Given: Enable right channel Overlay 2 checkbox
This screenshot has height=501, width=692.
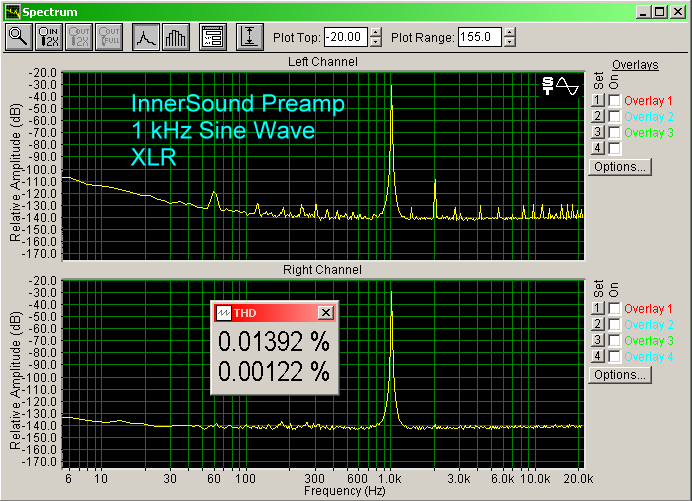Looking at the screenshot, I should pos(614,324).
